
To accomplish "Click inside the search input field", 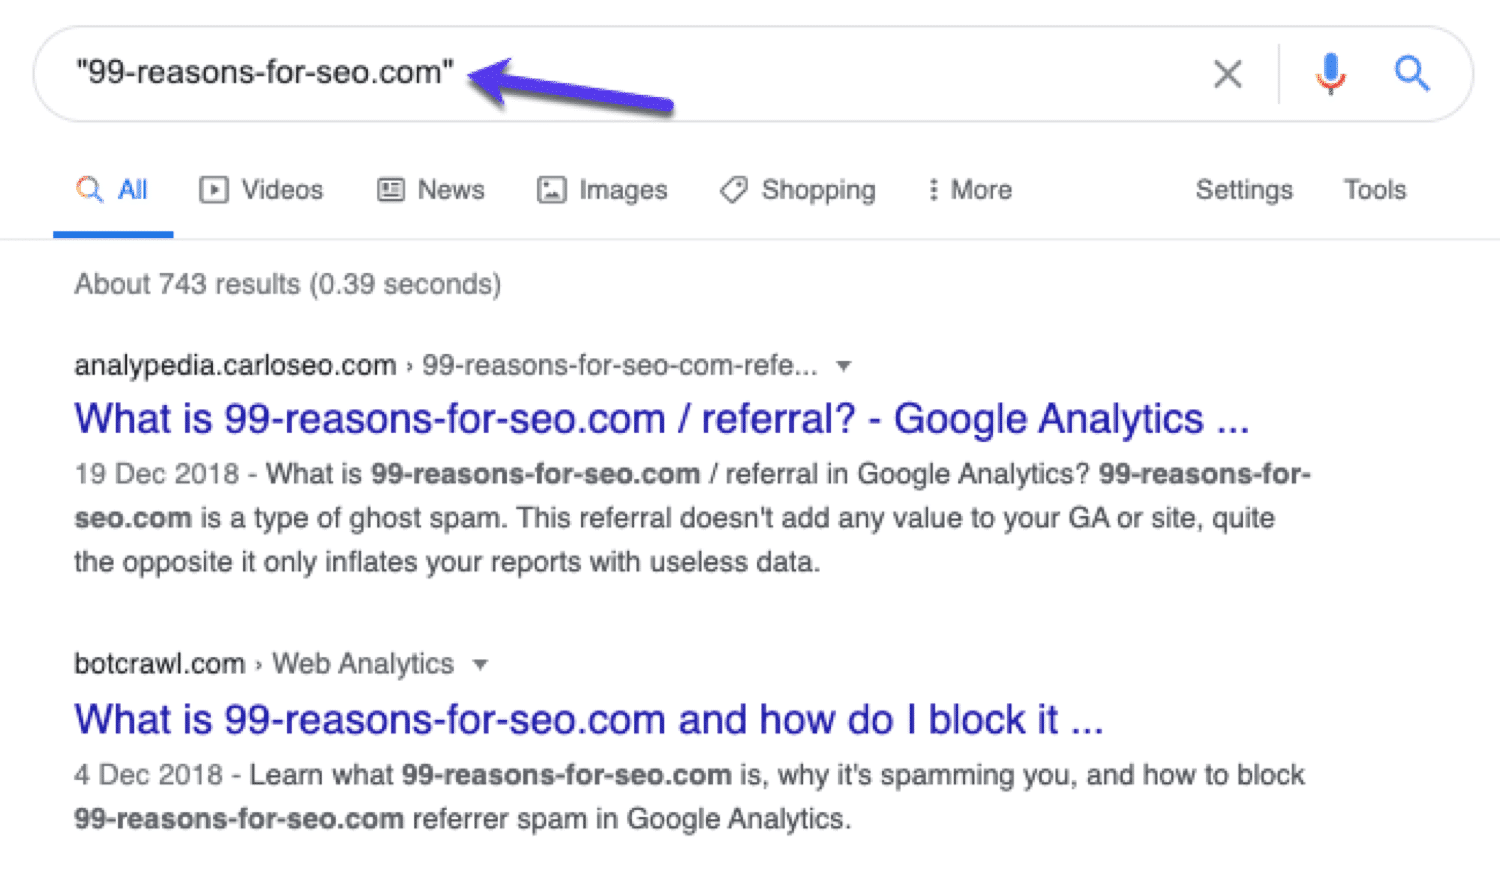I will pos(600,73).
